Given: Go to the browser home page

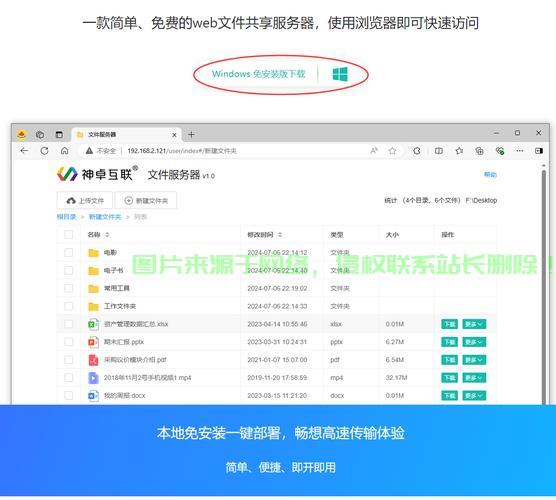Looking at the screenshot, I should pyautogui.click(x=65, y=151).
